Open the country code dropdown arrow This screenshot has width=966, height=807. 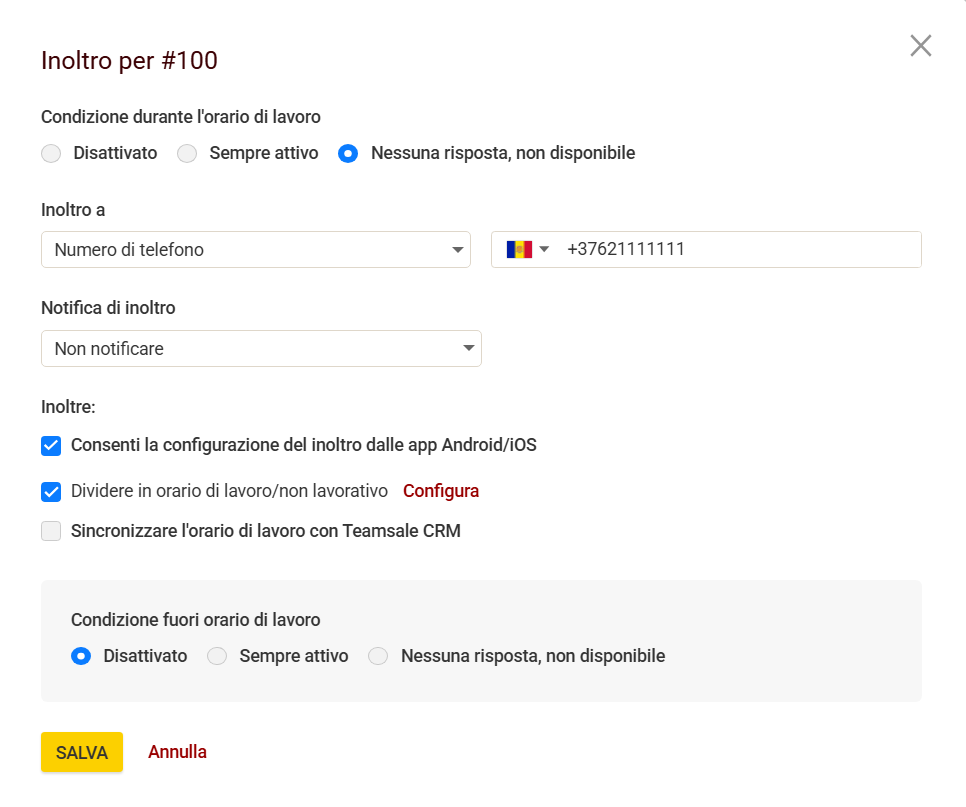pyautogui.click(x=545, y=249)
